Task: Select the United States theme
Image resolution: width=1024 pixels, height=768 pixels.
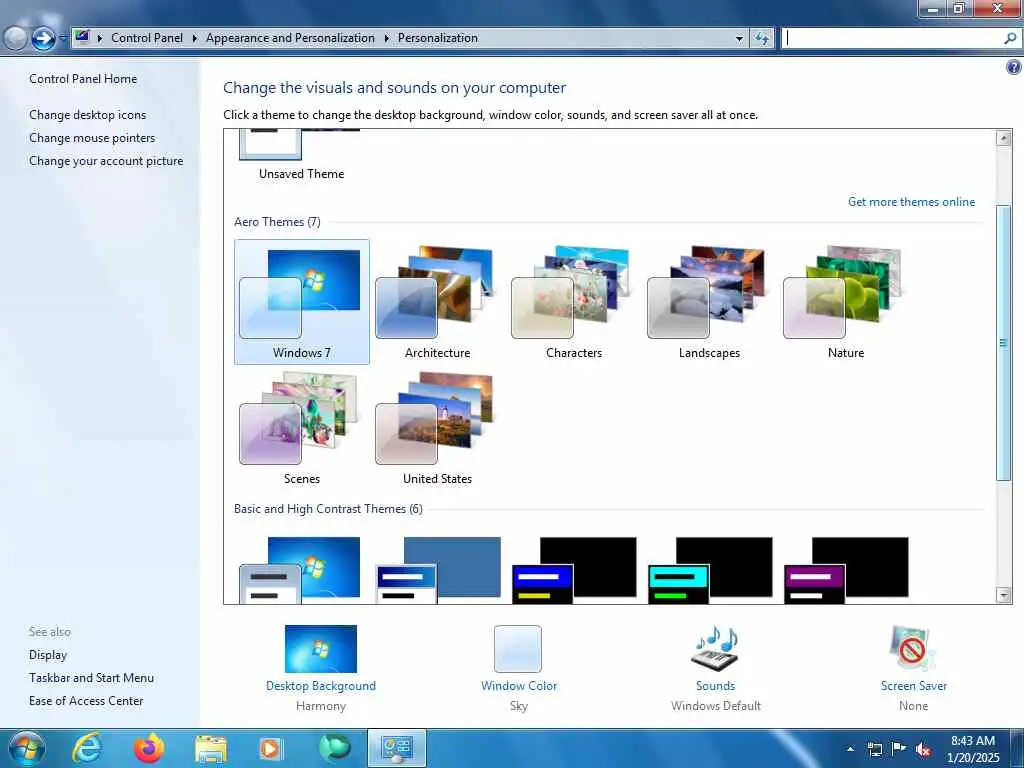Action: pyautogui.click(x=437, y=428)
